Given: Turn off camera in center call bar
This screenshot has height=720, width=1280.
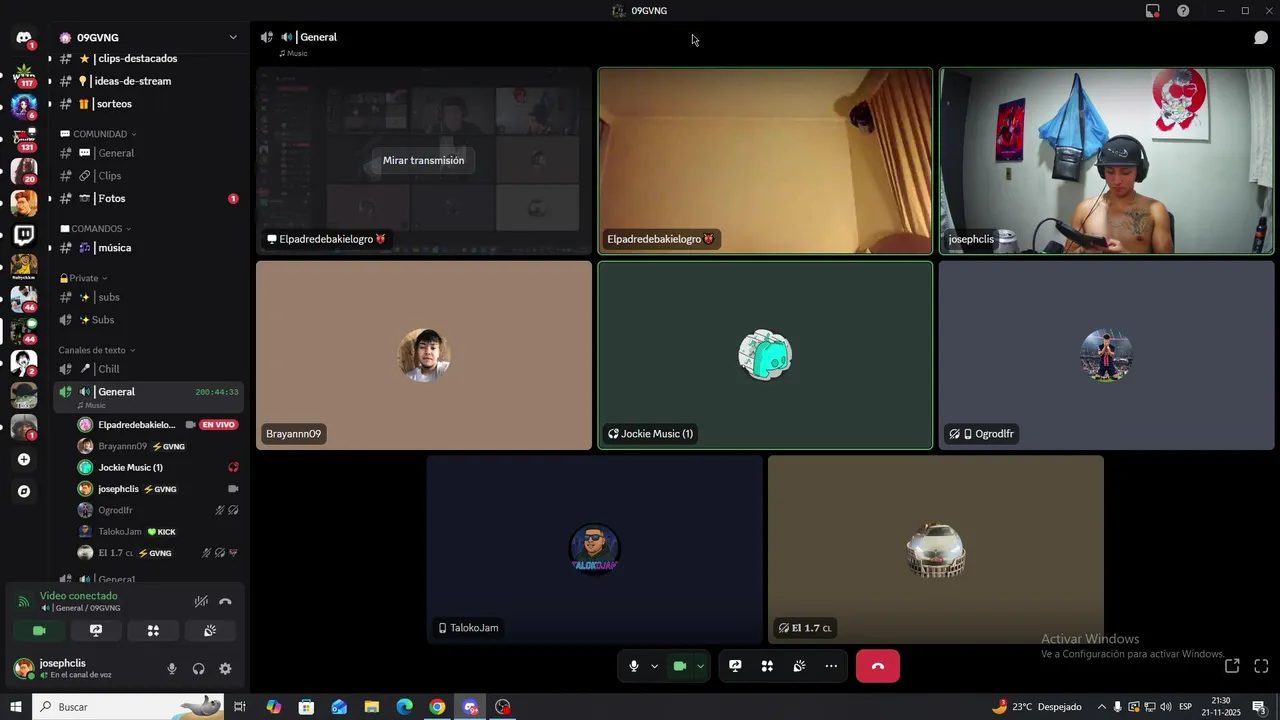Looking at the screenshot, I should point(680,666).
